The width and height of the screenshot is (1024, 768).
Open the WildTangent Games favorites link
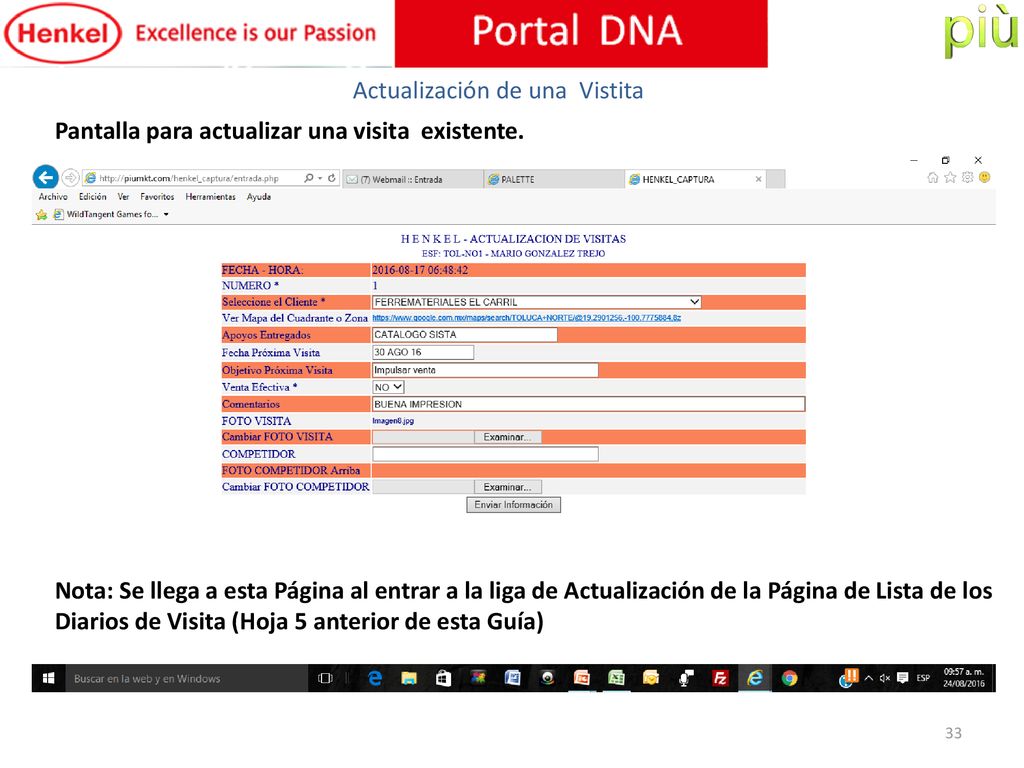pos(106,214)
